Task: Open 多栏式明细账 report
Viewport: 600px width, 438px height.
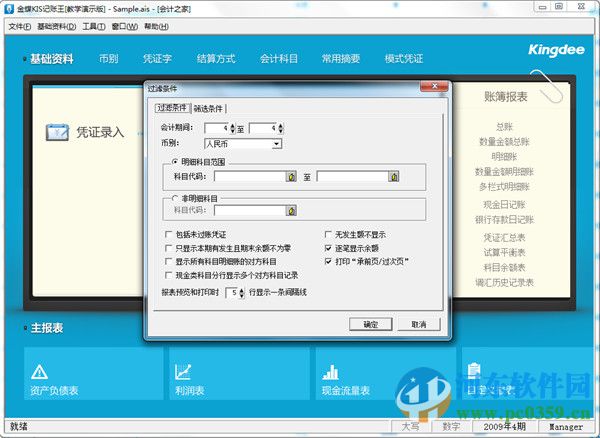Action: click(x=504, y=187)
